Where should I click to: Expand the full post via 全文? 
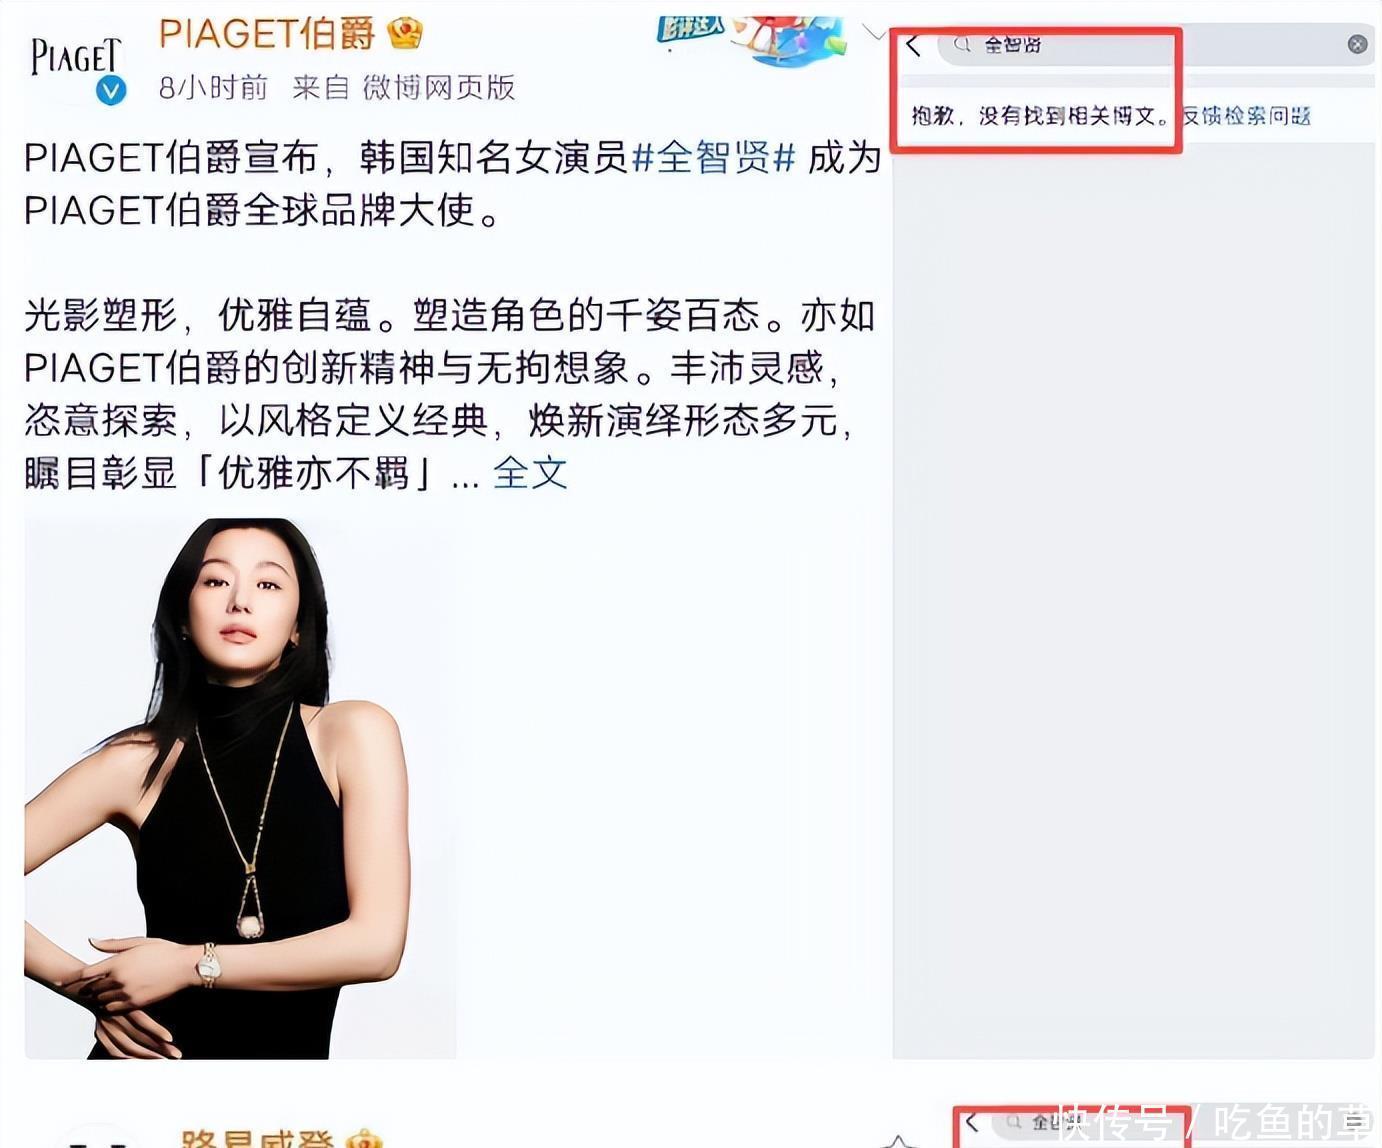click(530, 473)
